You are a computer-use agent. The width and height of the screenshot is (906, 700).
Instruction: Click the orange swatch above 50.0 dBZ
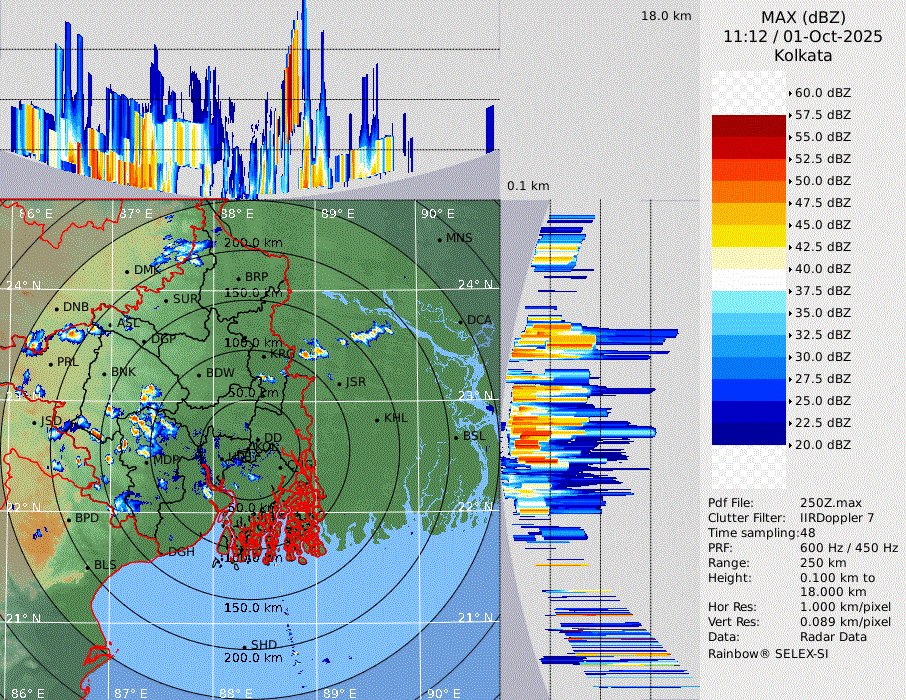click(x=748, y=170)
